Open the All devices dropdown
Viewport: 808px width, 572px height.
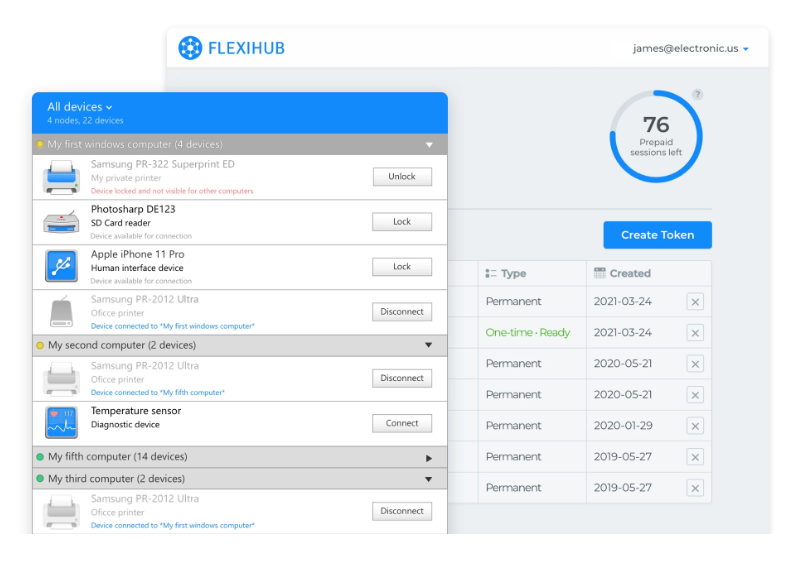[80, 107]
